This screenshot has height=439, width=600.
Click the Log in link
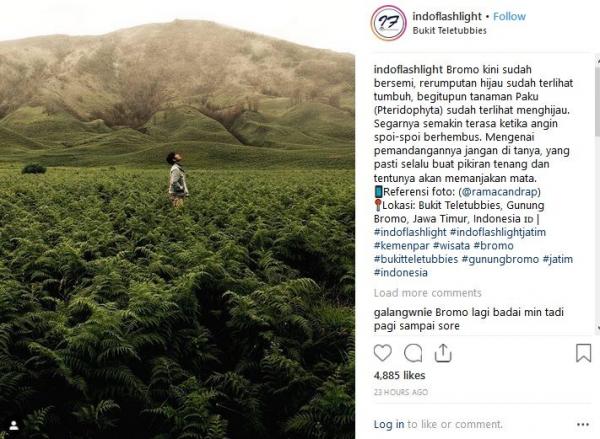coord(389,424)
